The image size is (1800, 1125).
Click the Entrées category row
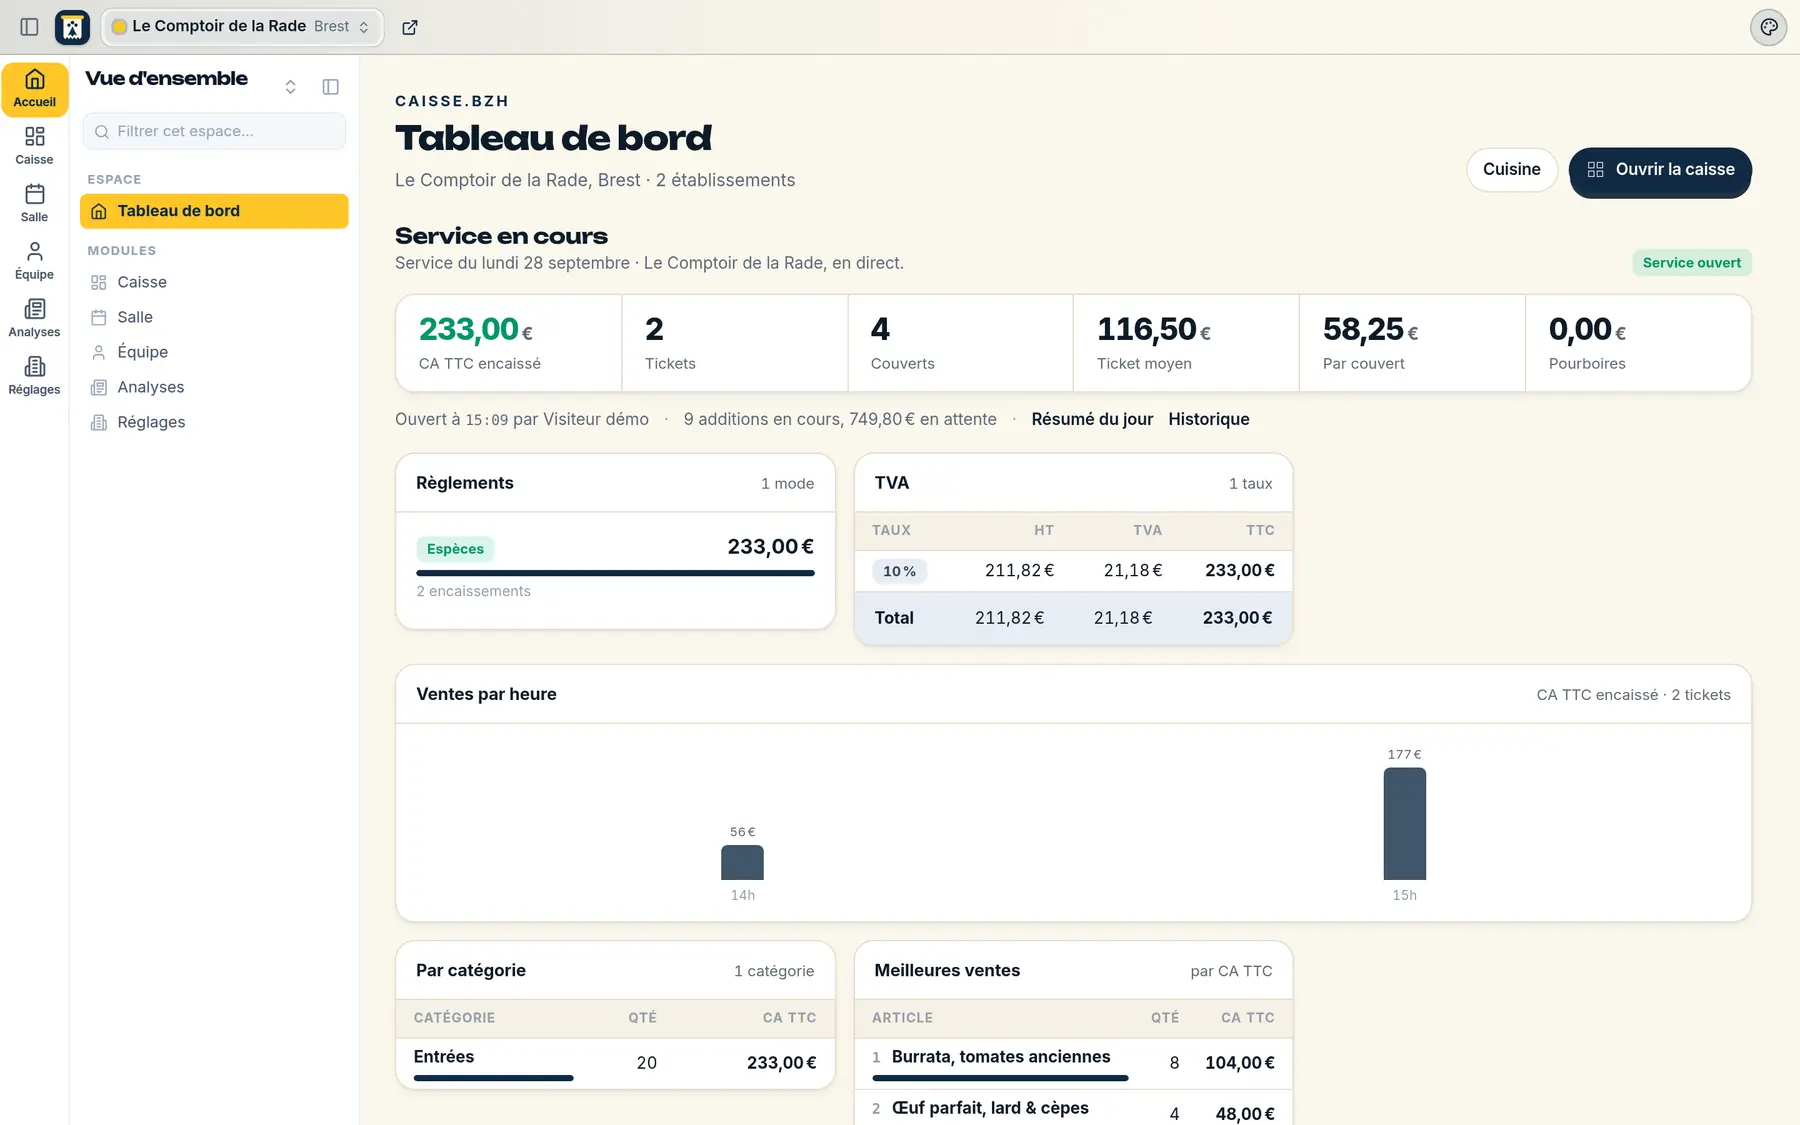[x=615, y=1063]
